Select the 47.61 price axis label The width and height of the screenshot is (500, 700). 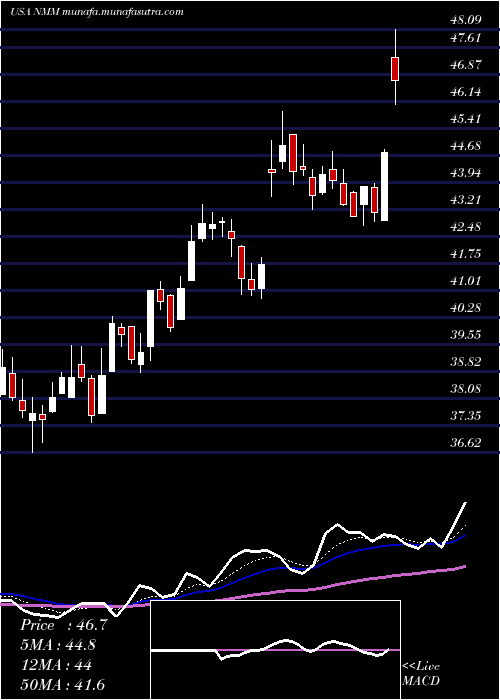tap(467, 38)
